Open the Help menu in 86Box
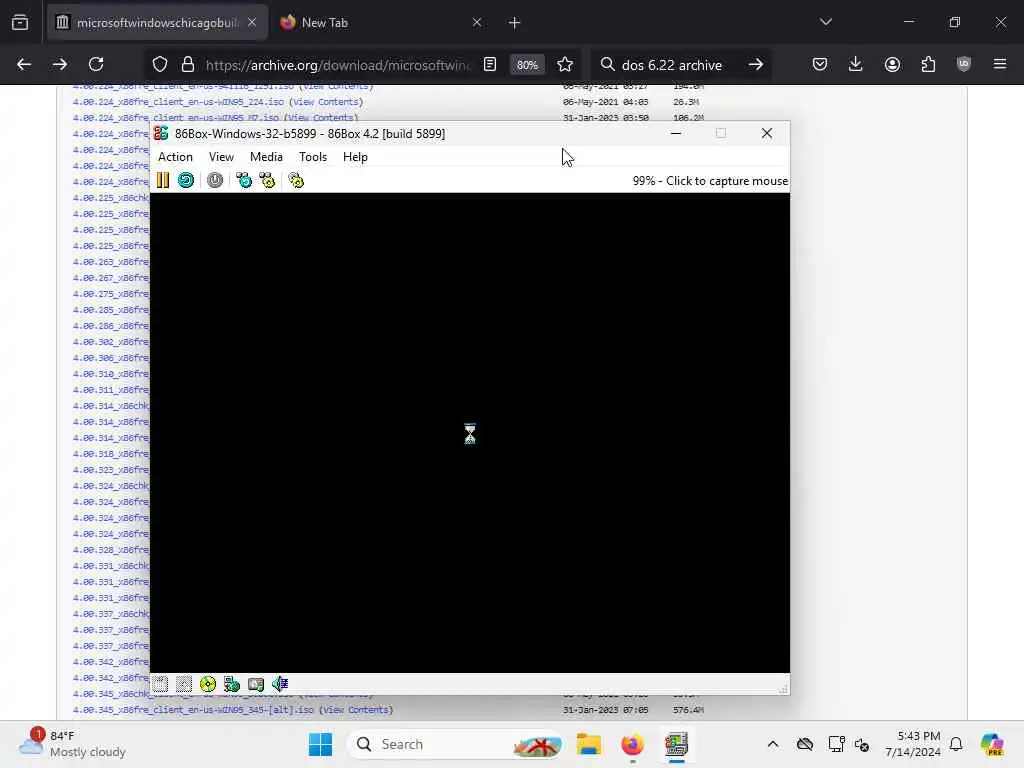 (355, 157)
